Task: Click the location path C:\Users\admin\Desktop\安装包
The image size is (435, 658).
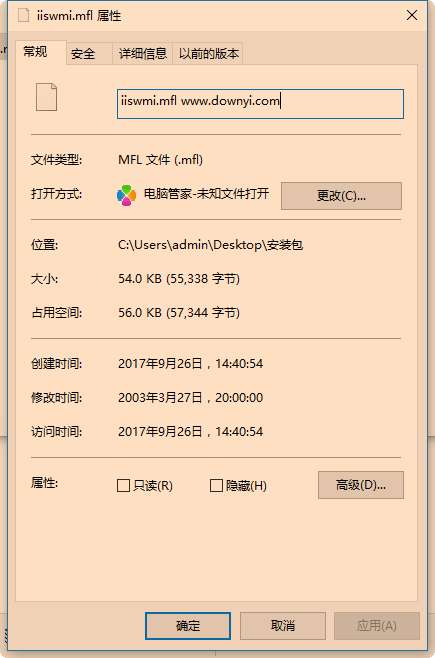Action: click(x=210, y=245)
